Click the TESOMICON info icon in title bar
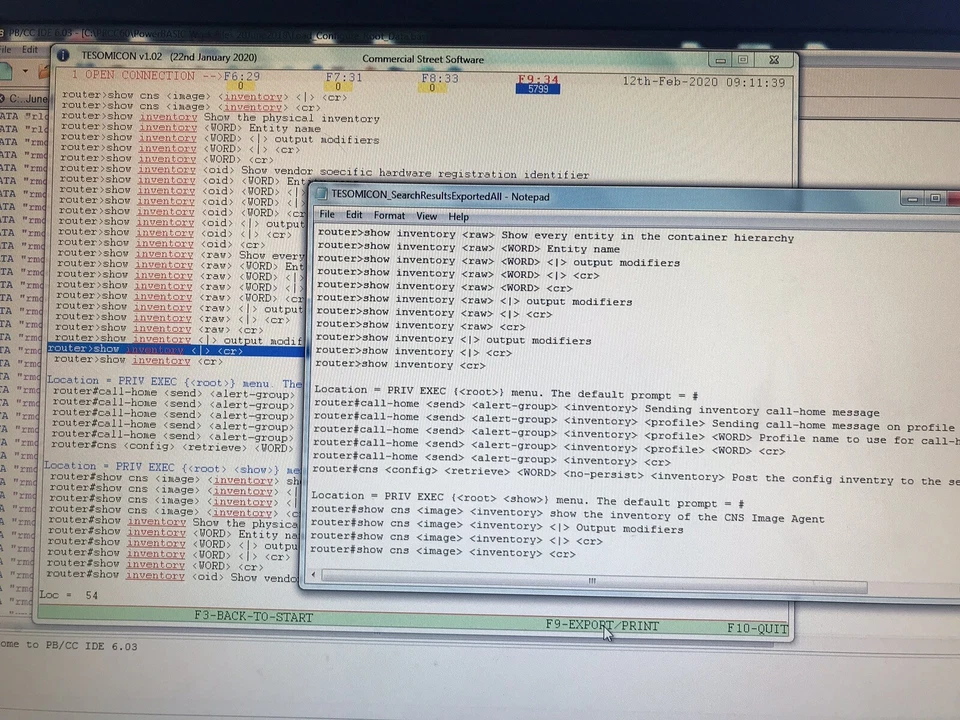The width and height of the screenshot is (960, 720). coord(63,56)
